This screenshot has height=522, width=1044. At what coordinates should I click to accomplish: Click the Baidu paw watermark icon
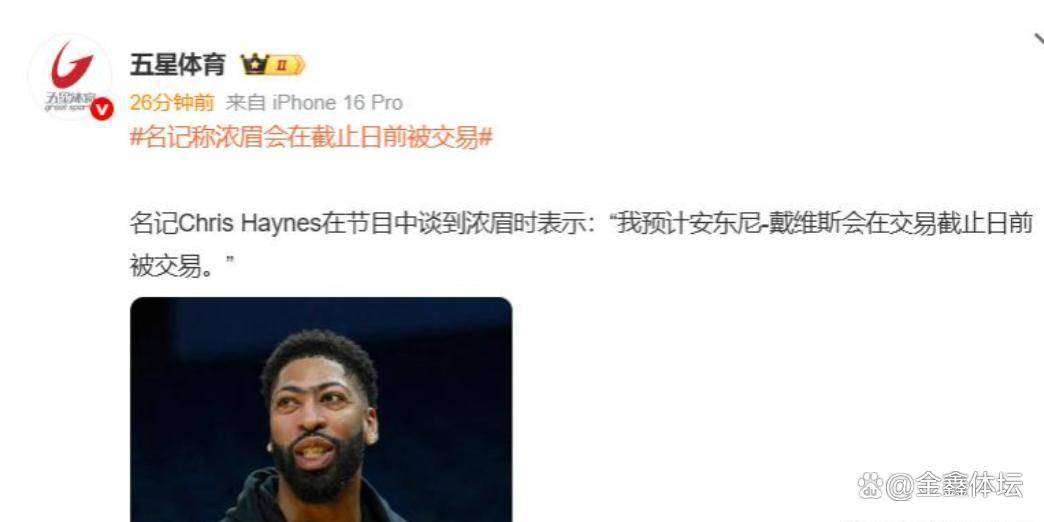coord(870,486)
